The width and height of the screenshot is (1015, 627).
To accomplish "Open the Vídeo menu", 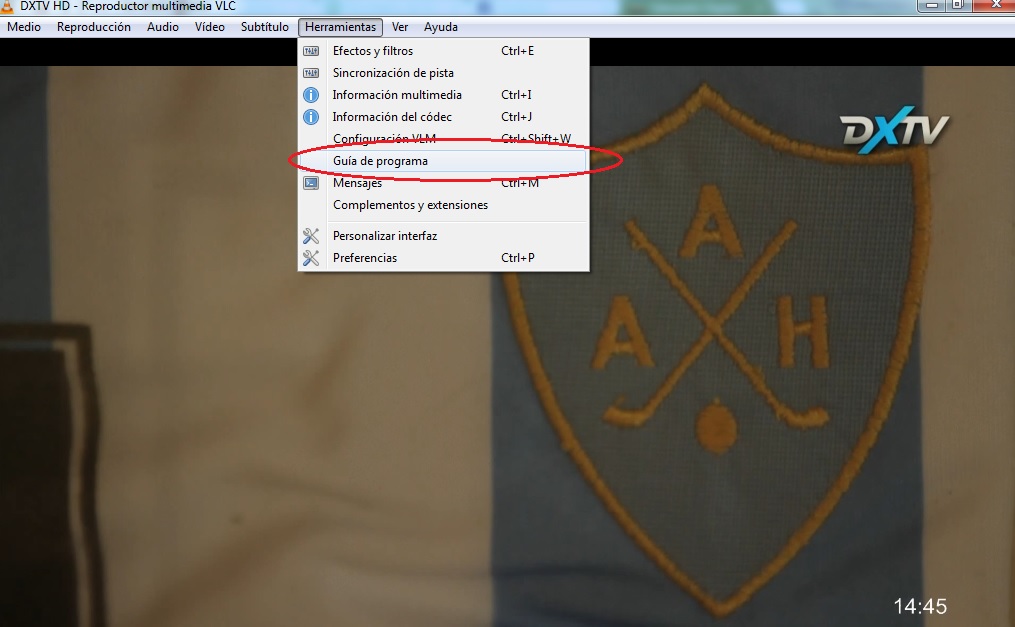I will (210, 27).
